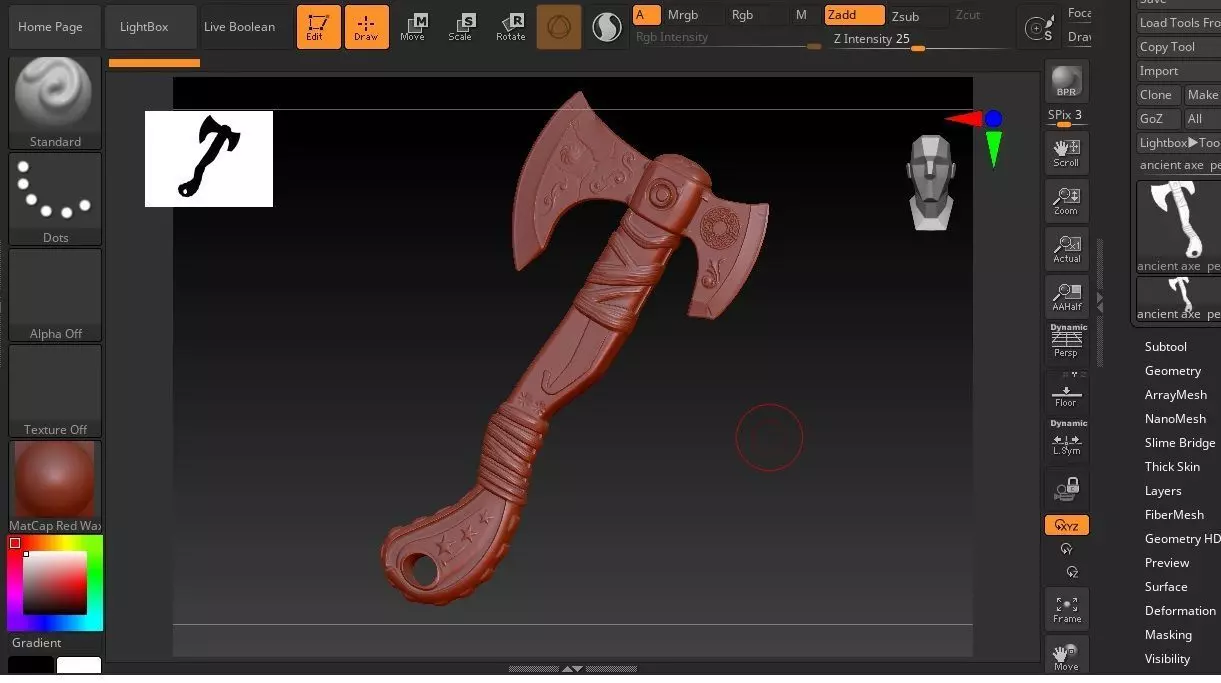Click the focal shift S circular icon
Image resolution: width=1221 pixels, height=683 pixels.
pos(1040,28)
